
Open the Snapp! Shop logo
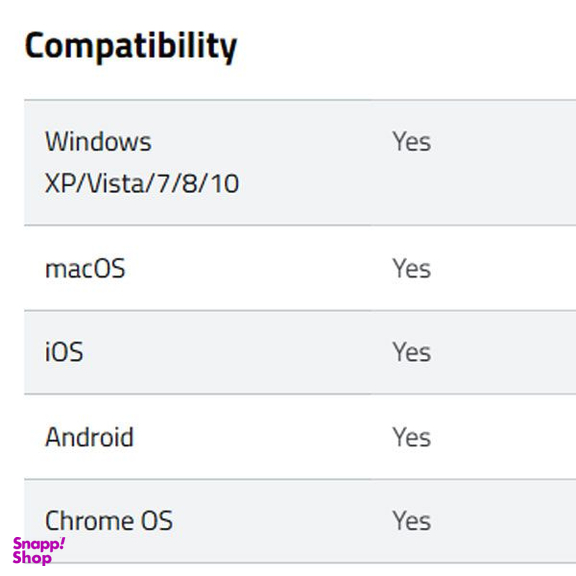[x=39, y=551]
